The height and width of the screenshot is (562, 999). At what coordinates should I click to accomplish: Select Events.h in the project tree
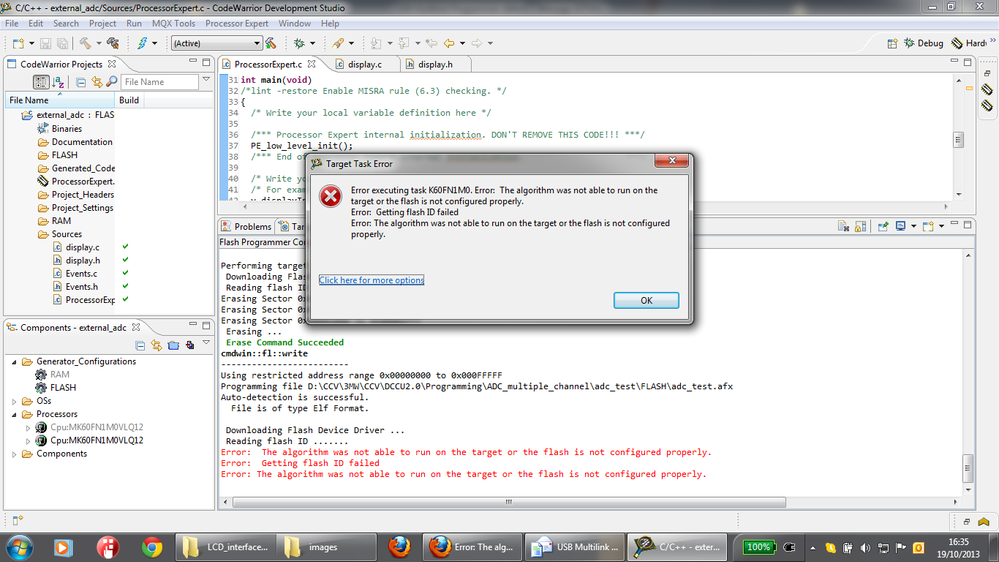tap(81, 287)
